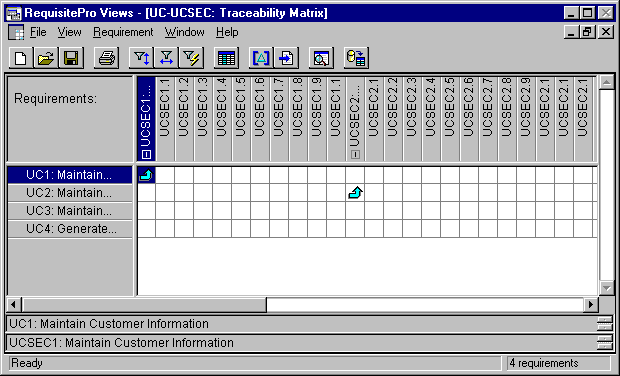Expand the UCSEC1 description pane handle
The image size is (620, 376).
(605, 343)
